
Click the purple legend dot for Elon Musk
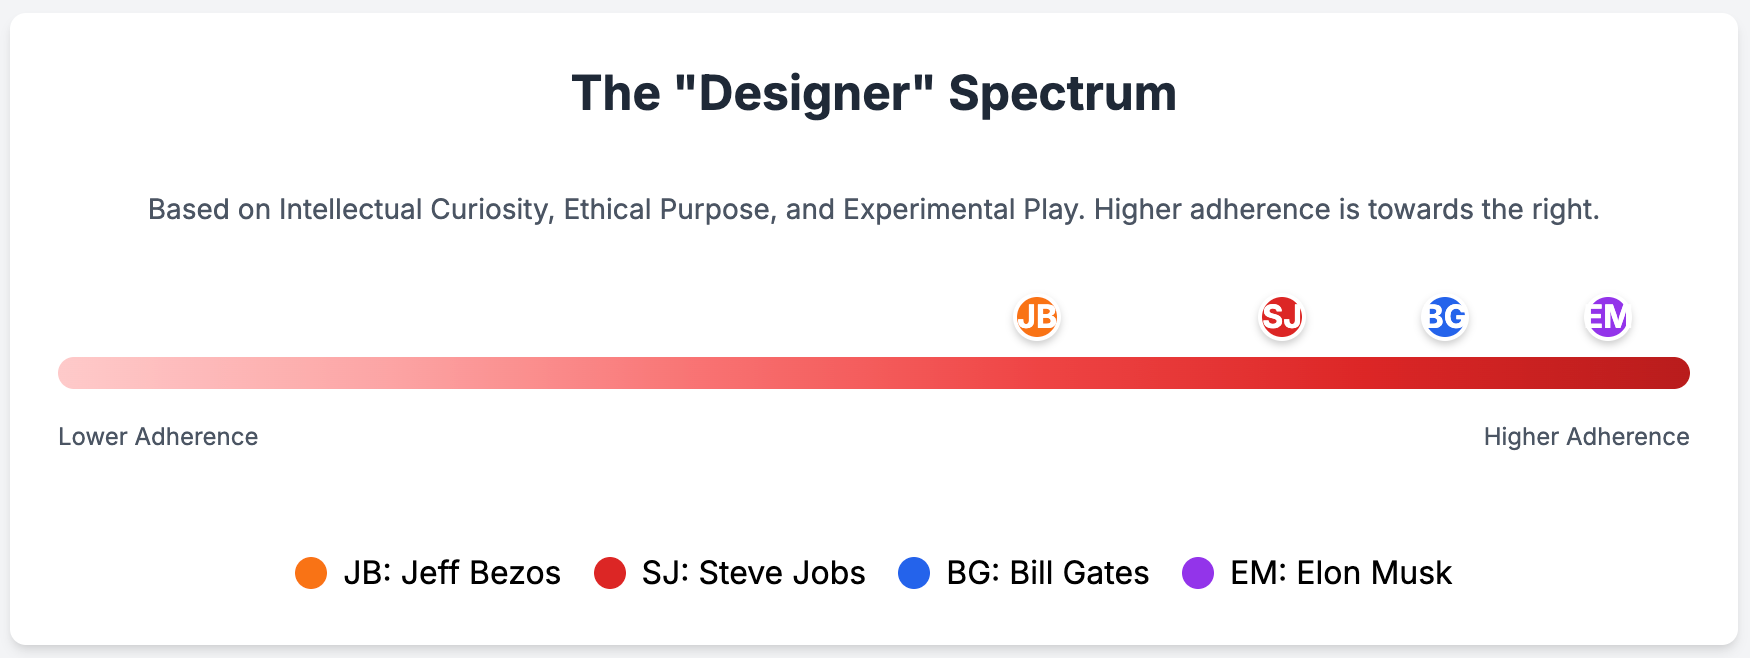click(x=1198, y=573)
